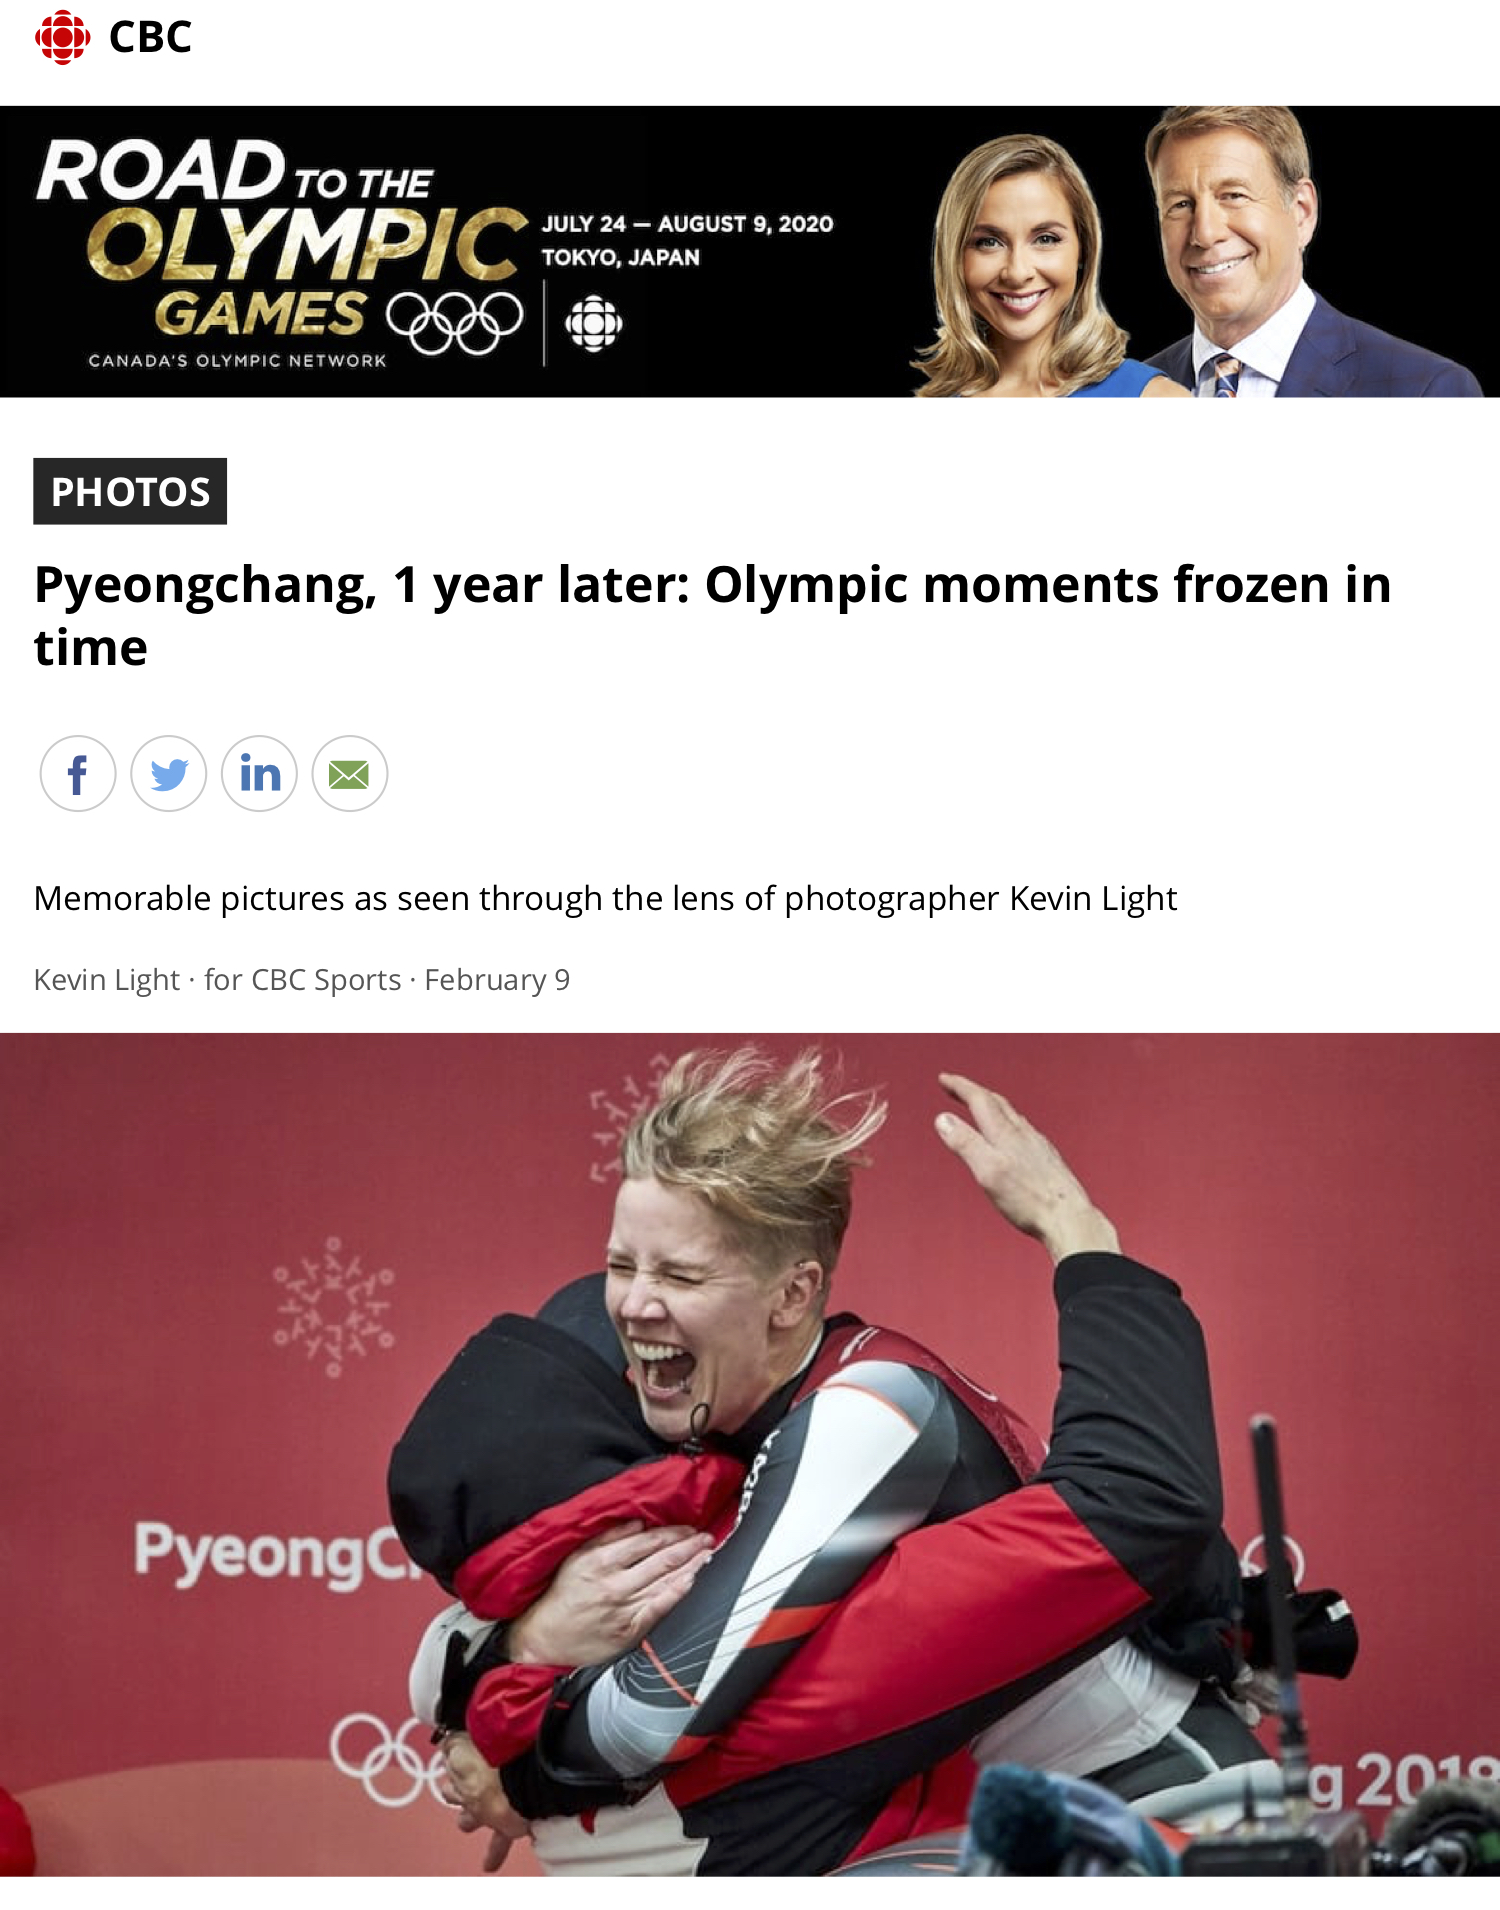
Task: Click the Canada's Olympic Network tagline
Action: (237, 361)
